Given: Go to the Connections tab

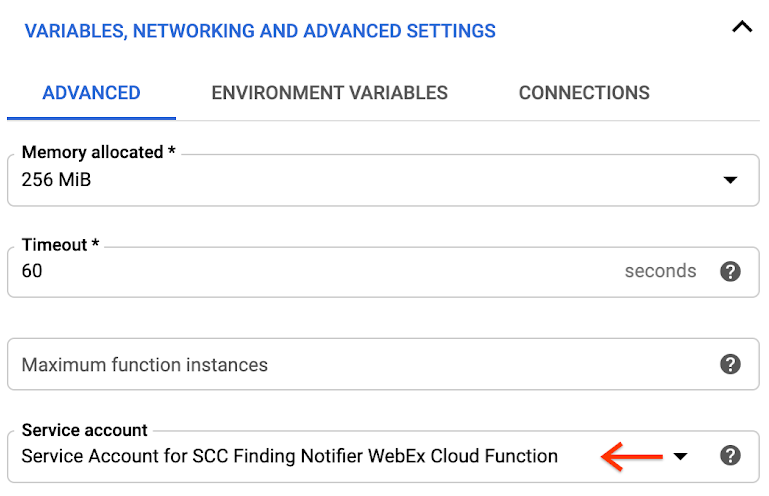Looking at the screenshot, I should (x=584, y=93).
